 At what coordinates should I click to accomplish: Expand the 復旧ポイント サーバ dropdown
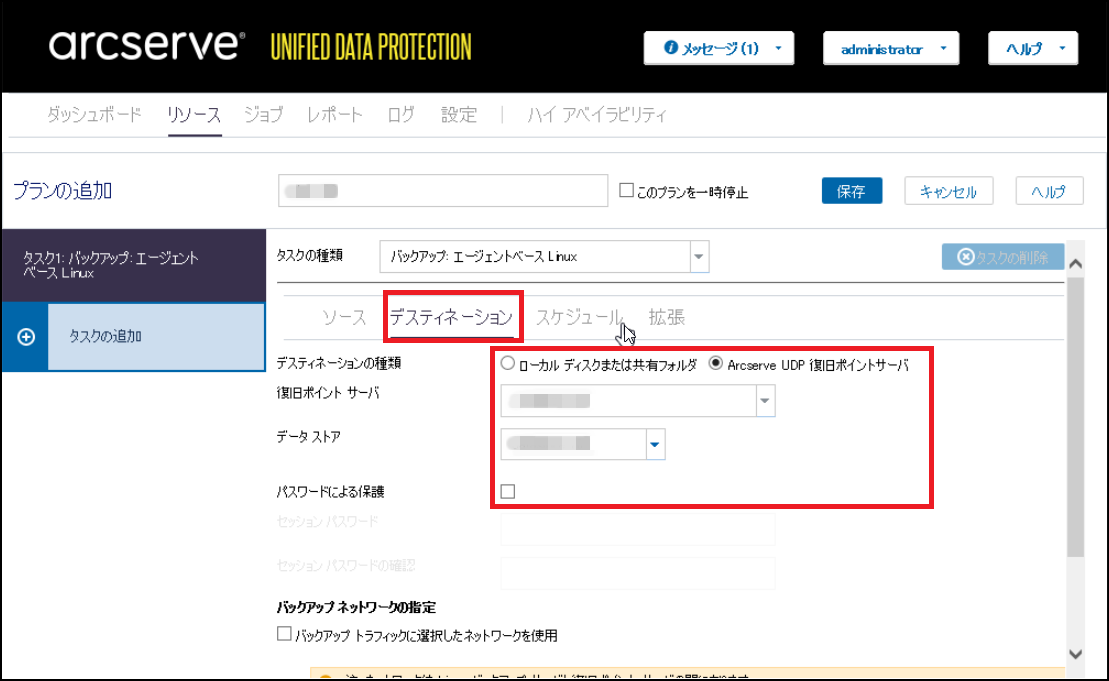[x=765, y=401]
